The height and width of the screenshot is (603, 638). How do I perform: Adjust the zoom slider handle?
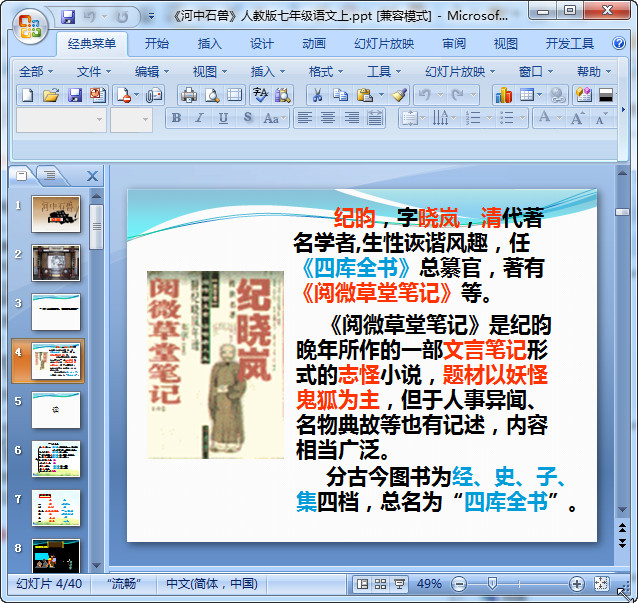click(x=492, y=584)
